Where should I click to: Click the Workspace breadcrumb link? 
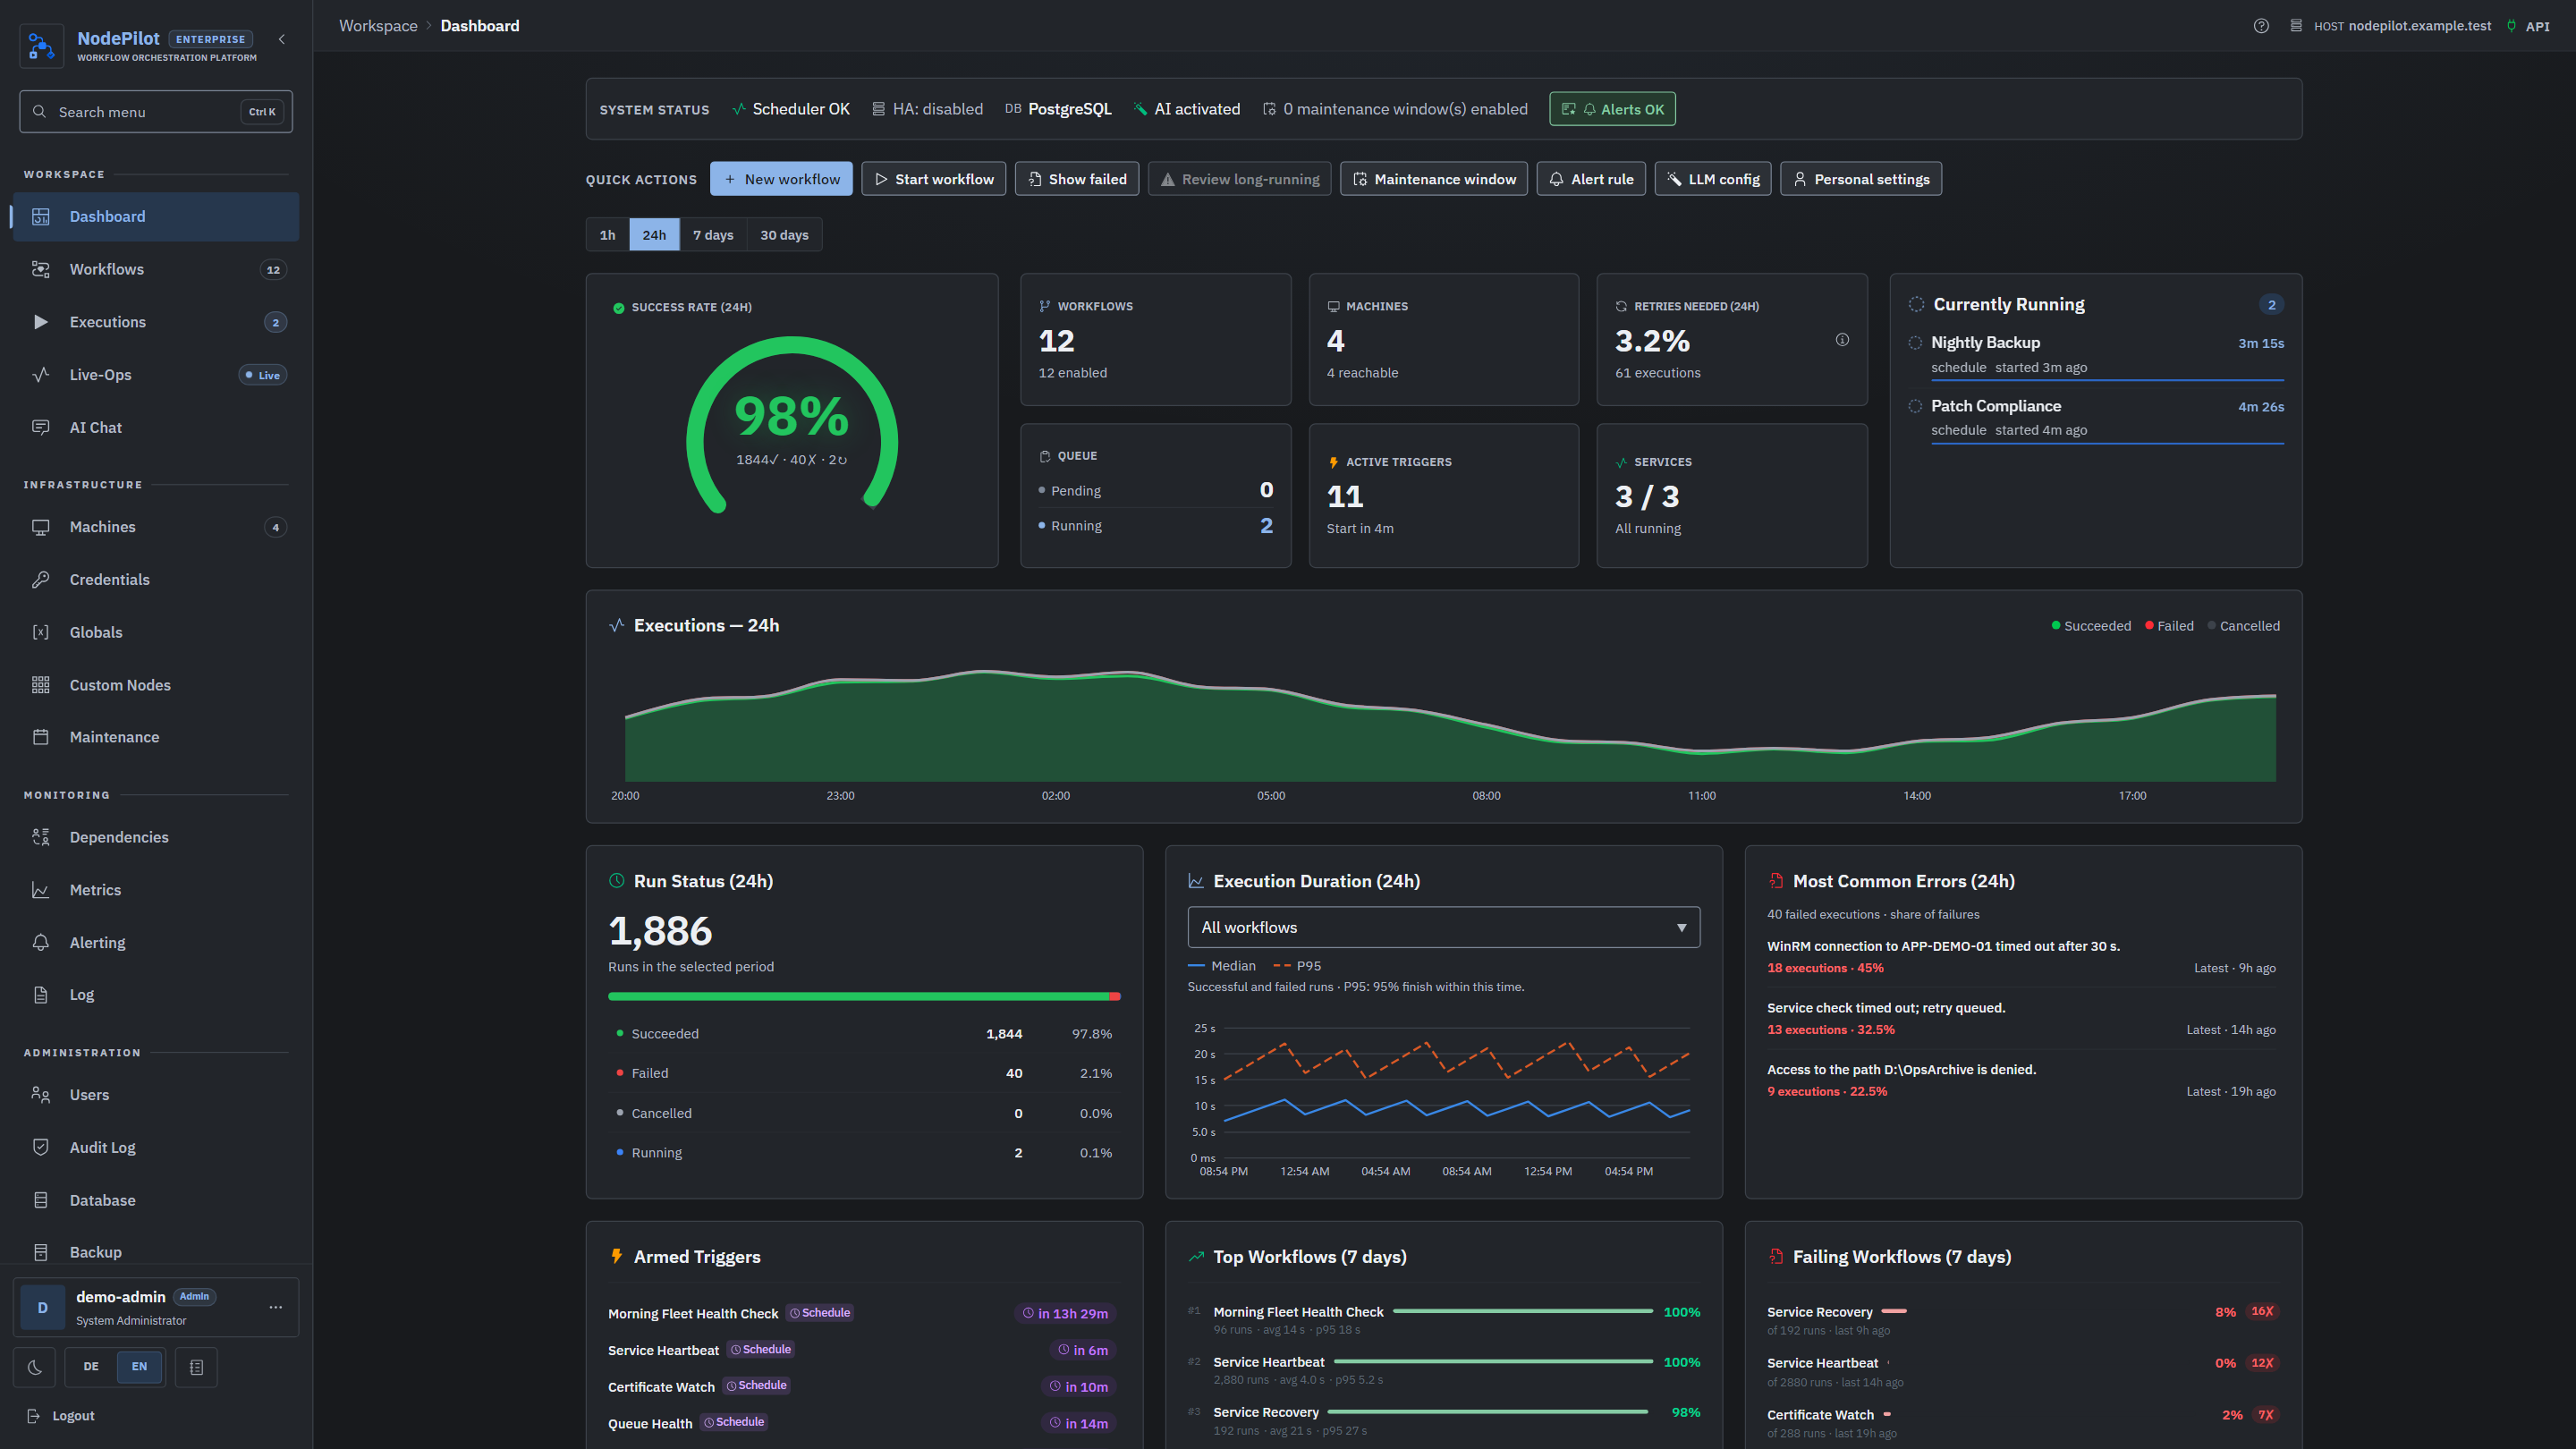pos(378,26)
